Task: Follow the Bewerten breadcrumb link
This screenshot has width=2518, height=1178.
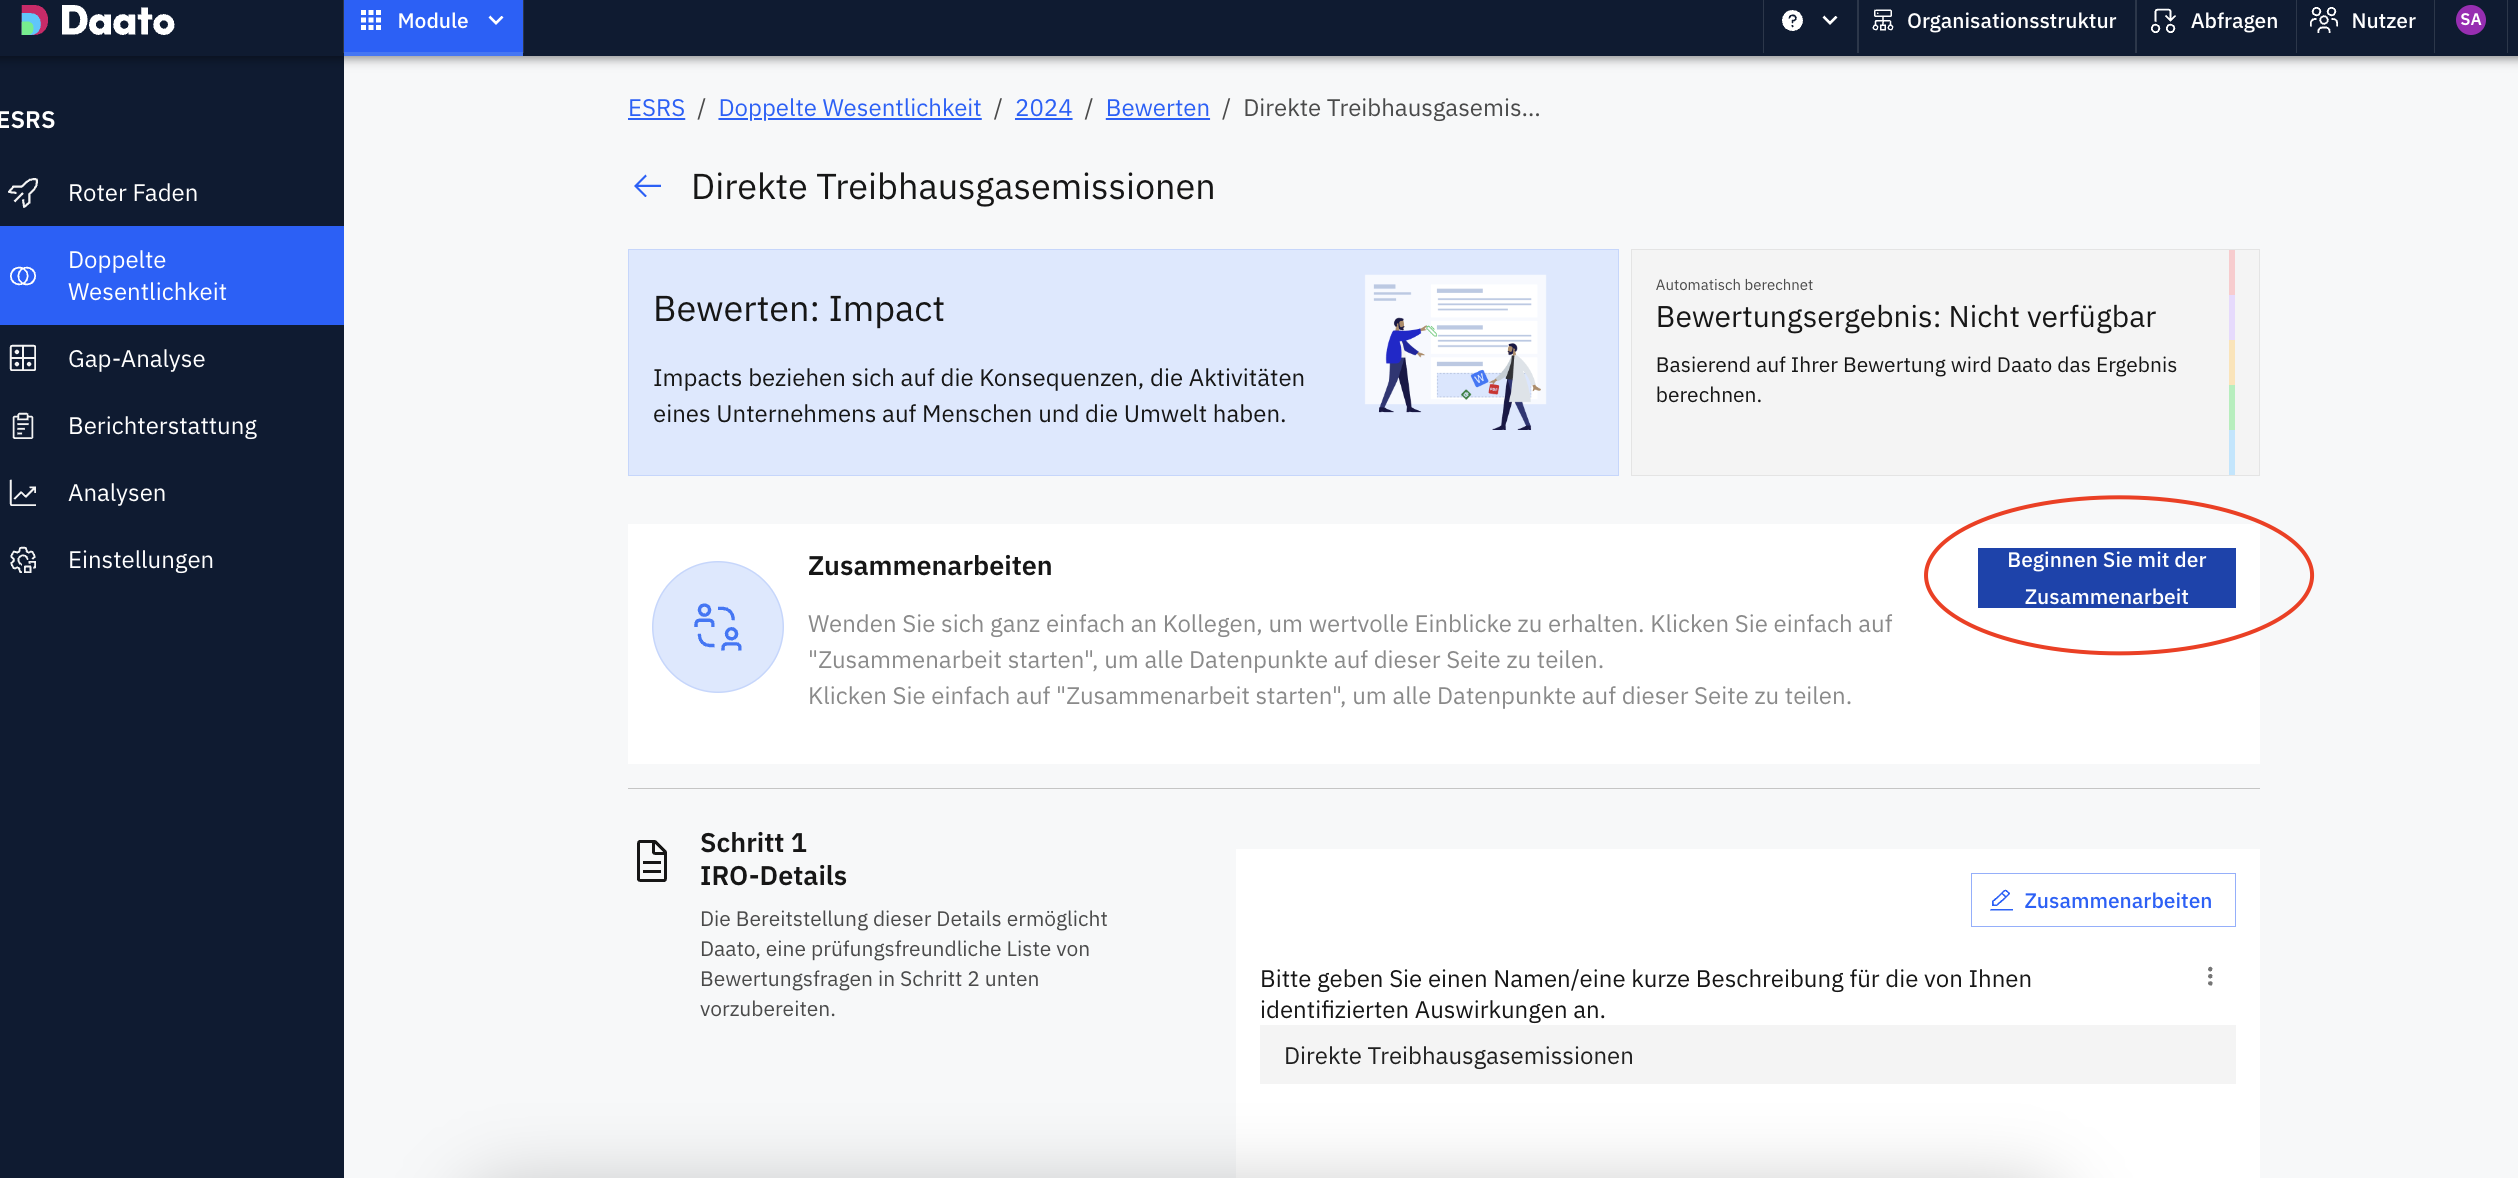Action: (1157, 108)
